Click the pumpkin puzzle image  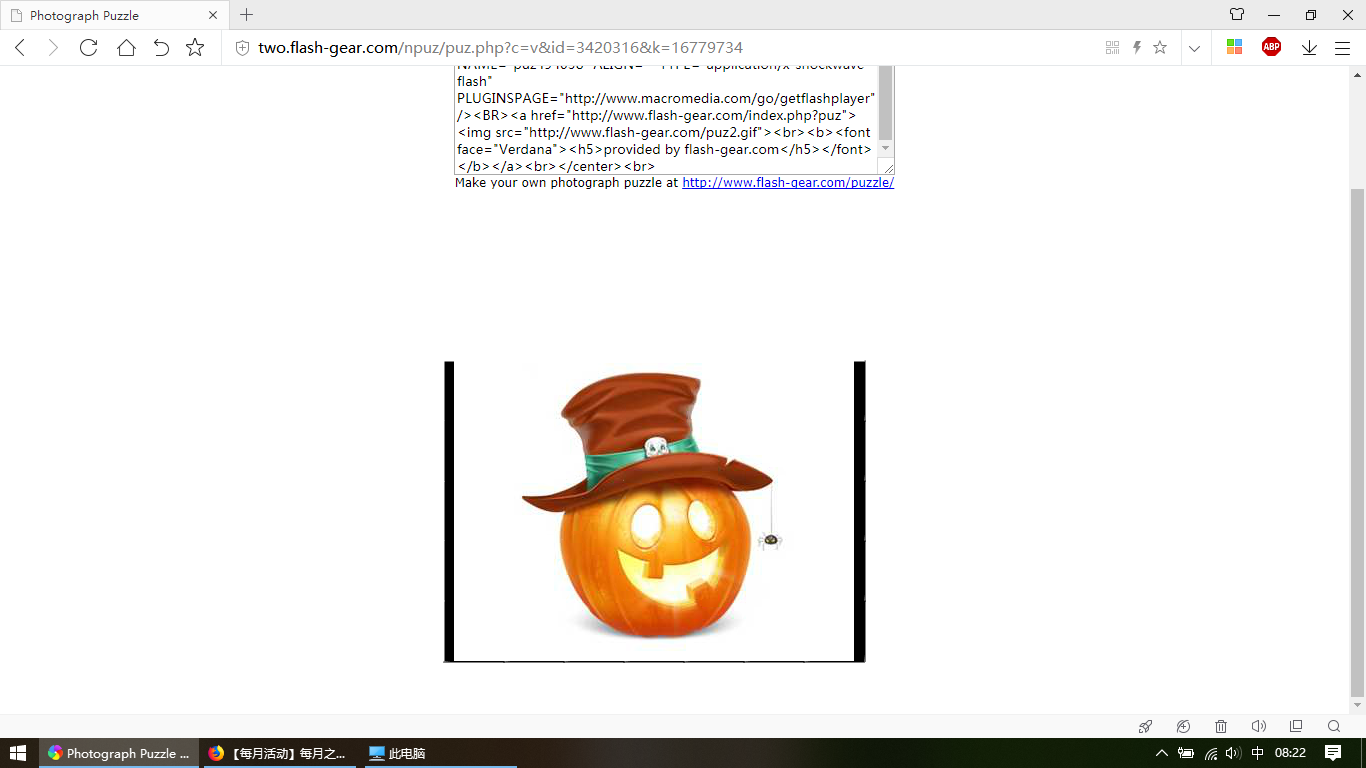tap(655, 511)
